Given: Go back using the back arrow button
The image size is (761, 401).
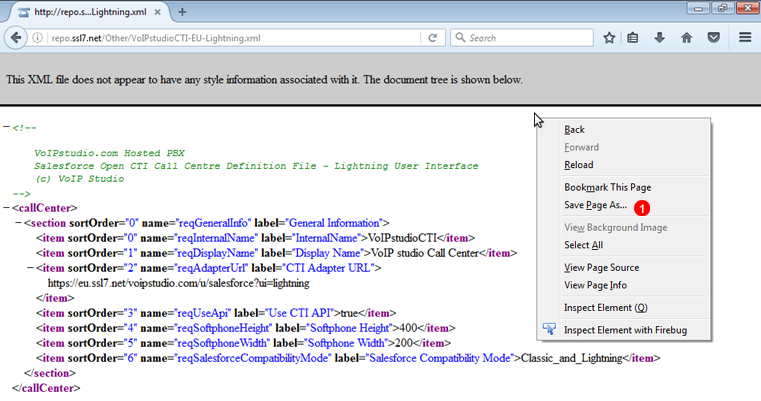Looking at the screenshot, I should (x=16, y=38).
